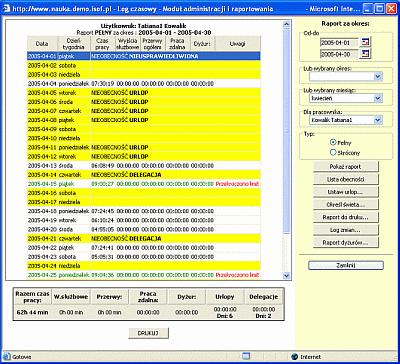Click the Gotowe status bar text

click(22, 357)
